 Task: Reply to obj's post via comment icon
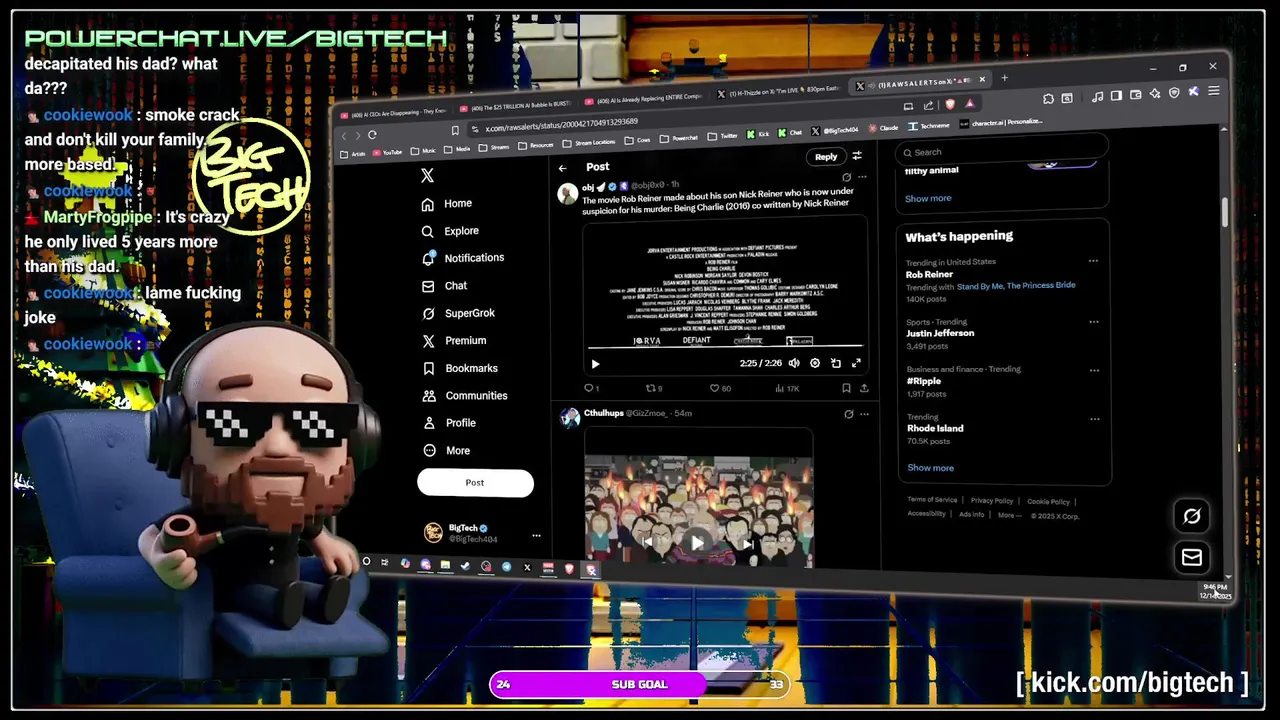coord(591,388)
